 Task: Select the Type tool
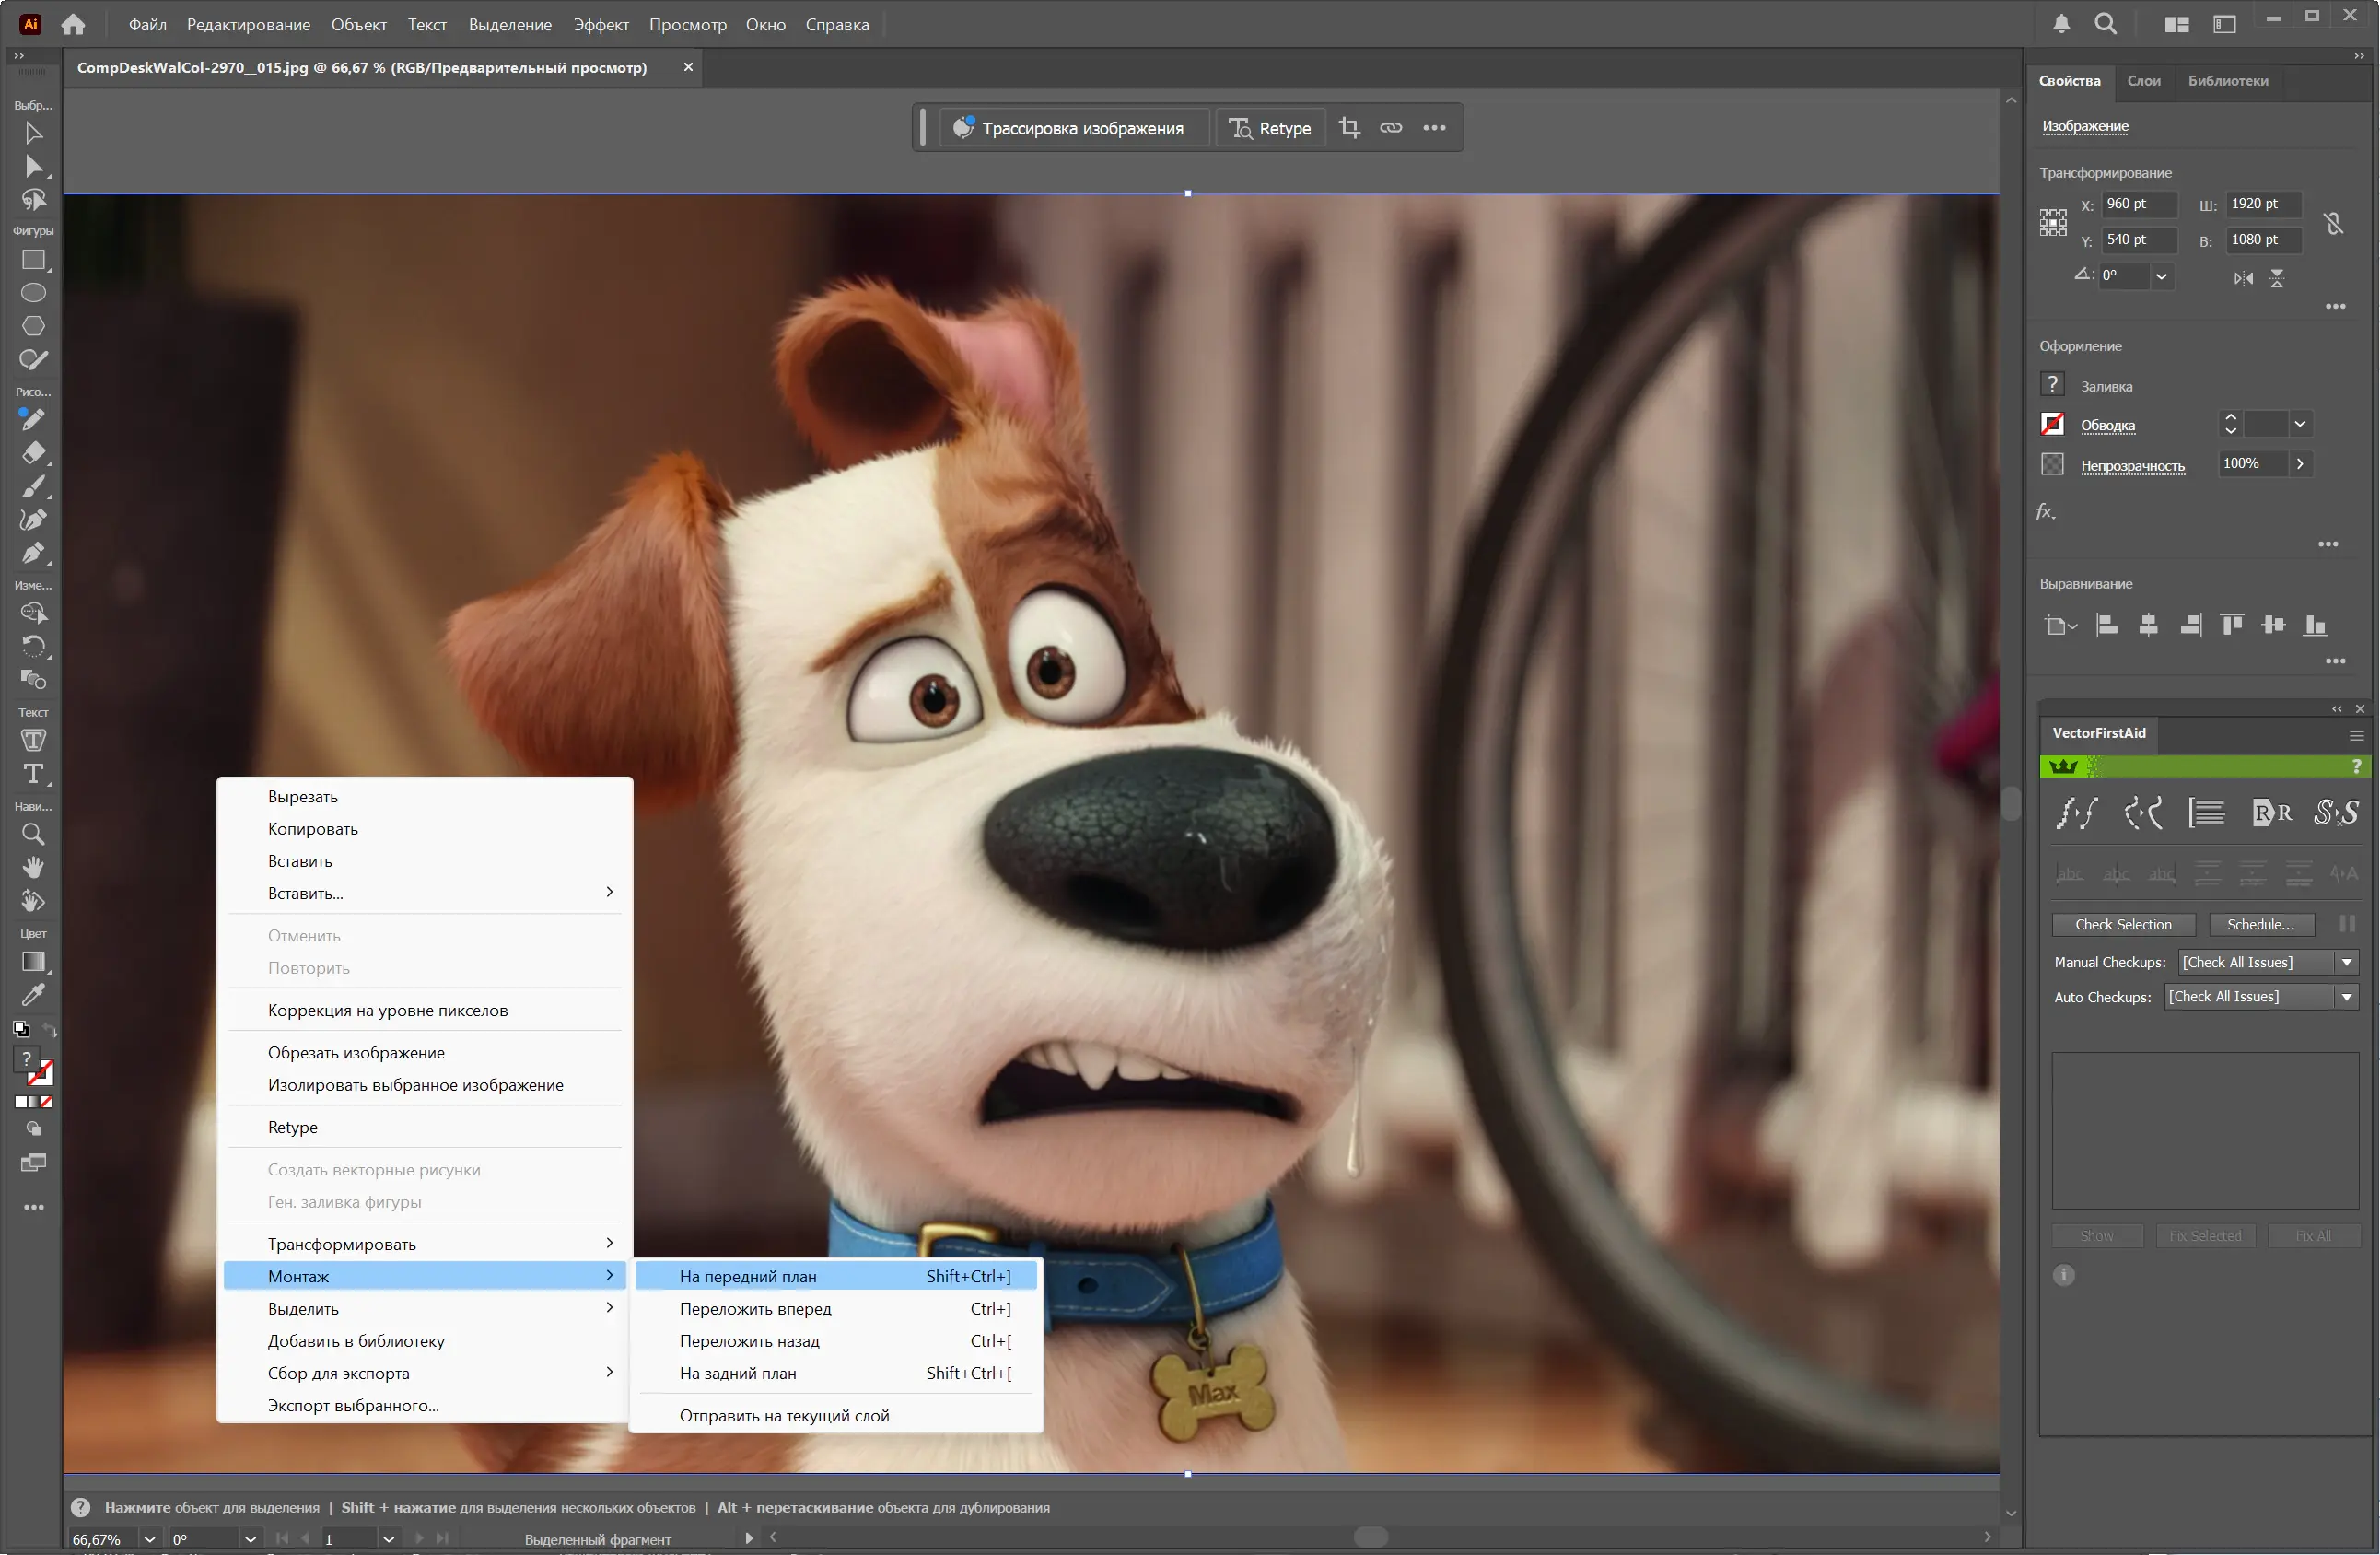tap(33, 774)
